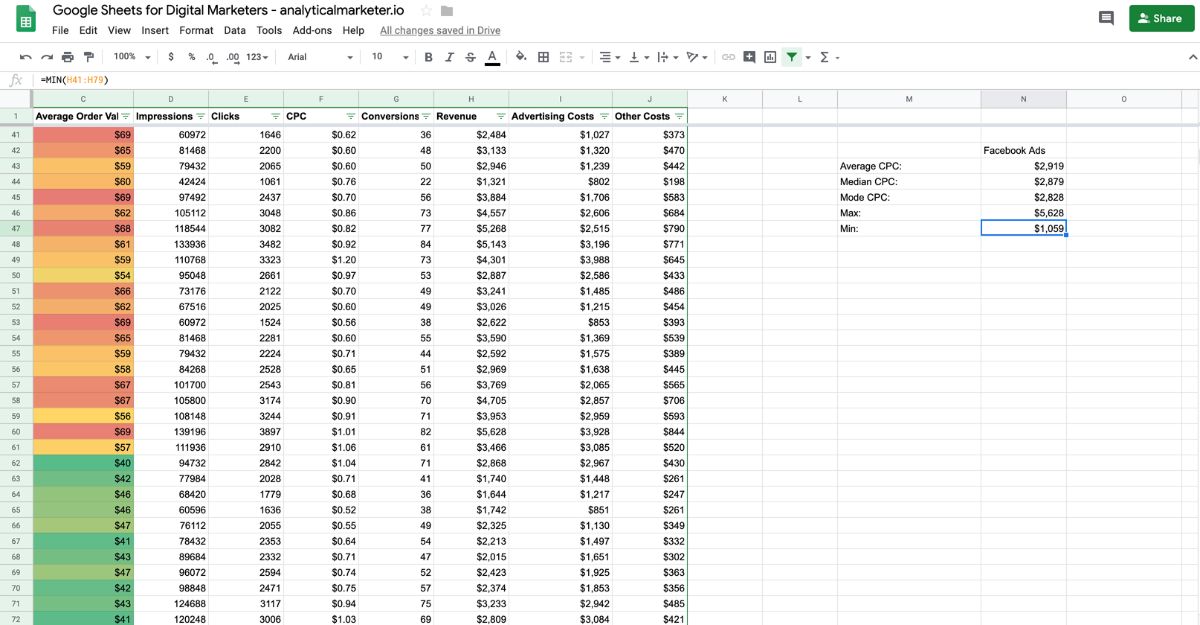Open the Impressions column filter
1200x625 pixels.
click(x=200, y=116)
